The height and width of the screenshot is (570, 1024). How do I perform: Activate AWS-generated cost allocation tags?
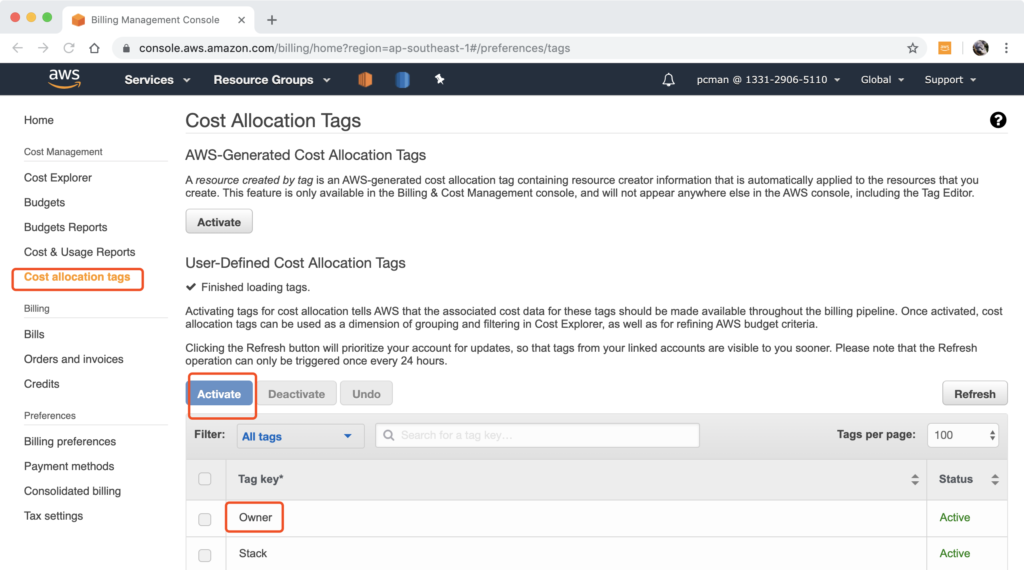click(219, 222)
